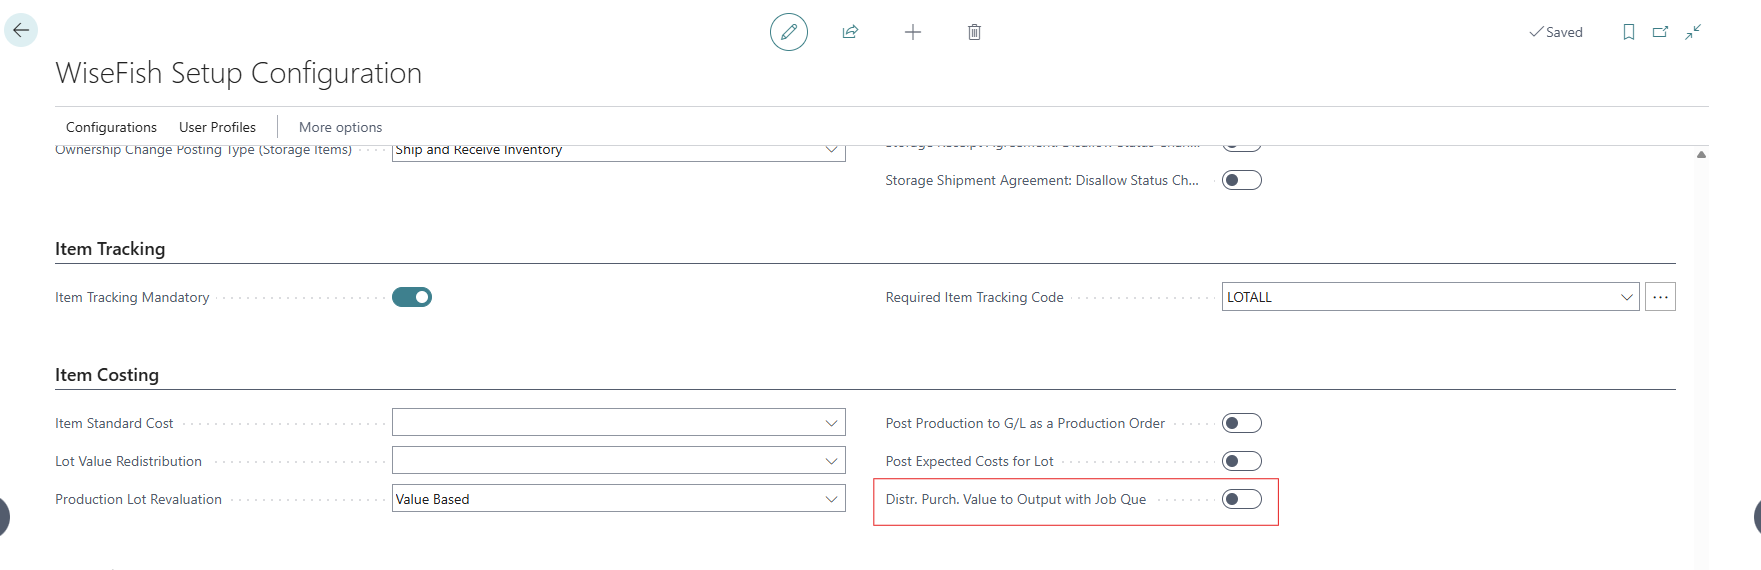Click the share icon
This screenshot has width=1761, height=570.
850,32
